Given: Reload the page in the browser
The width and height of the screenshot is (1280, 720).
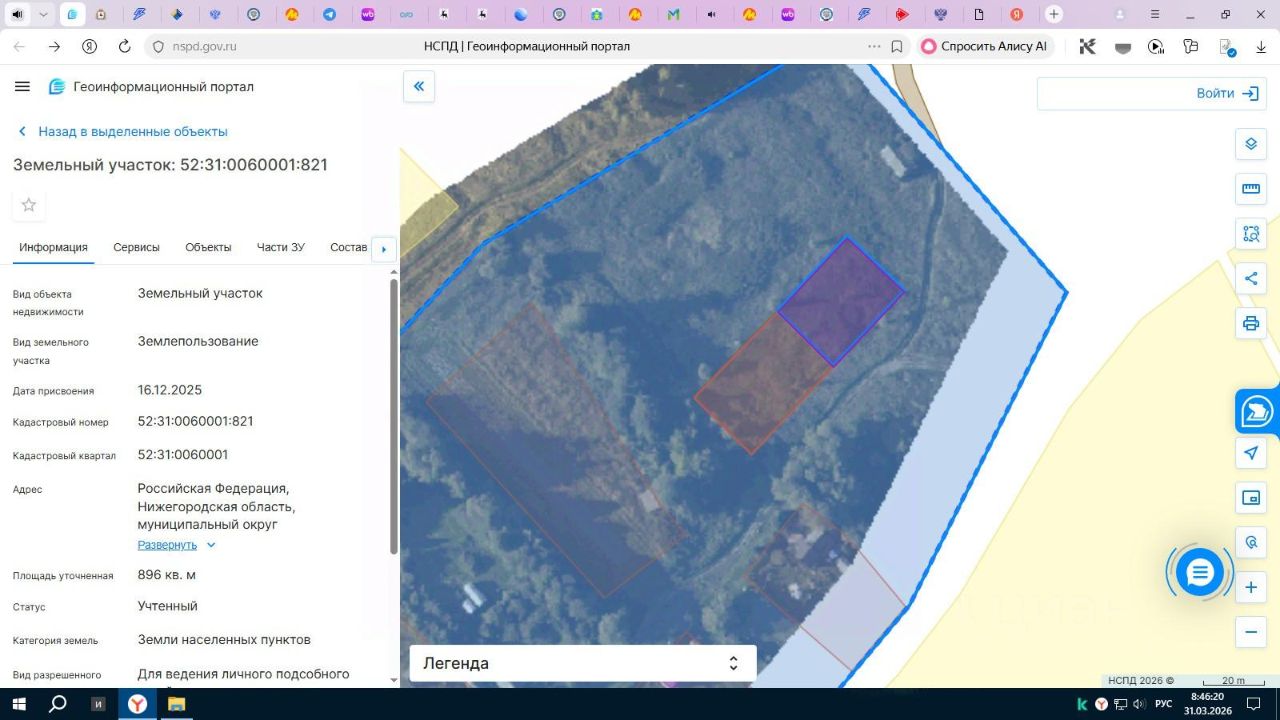Looking at the screenshot, I should pos(124,46).
